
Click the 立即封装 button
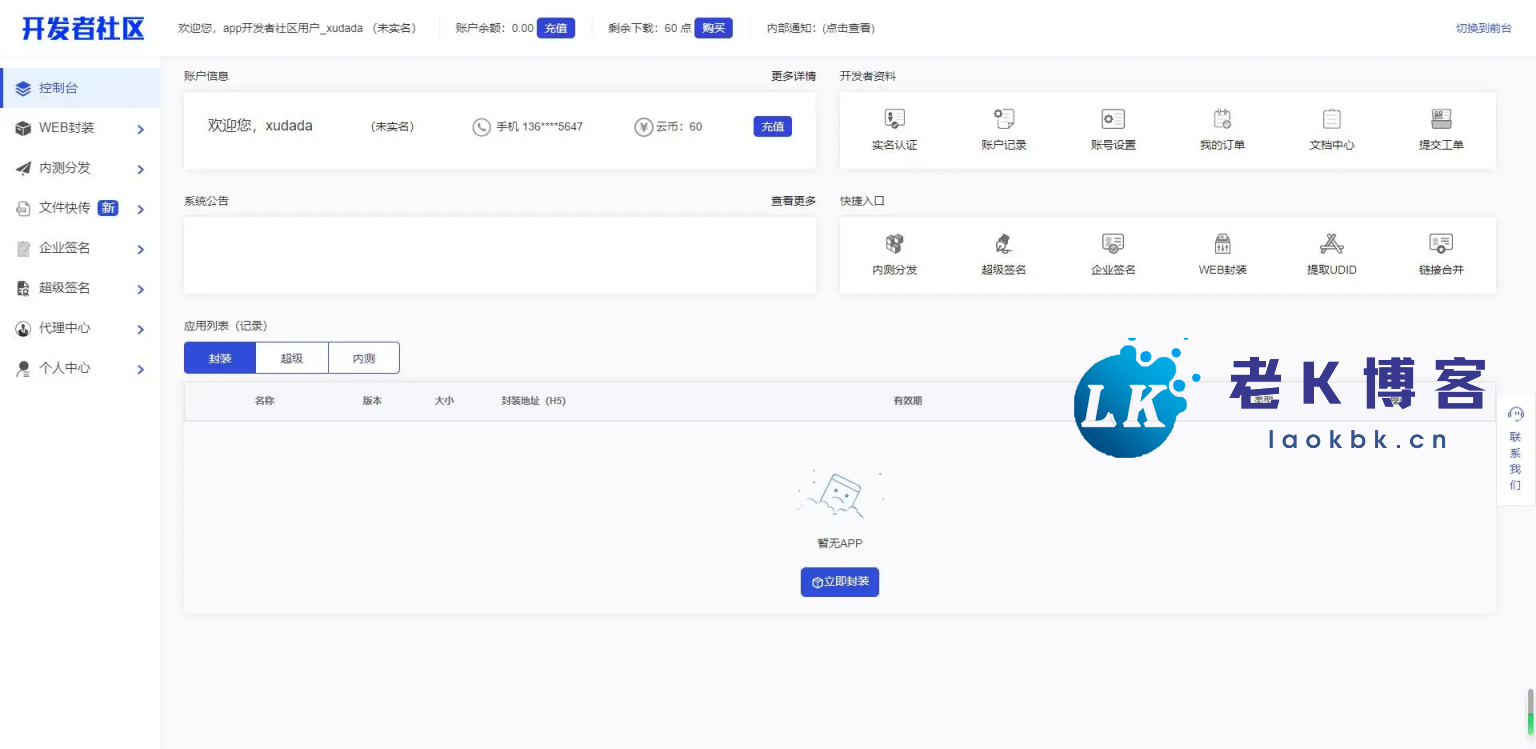coord(840,582)
